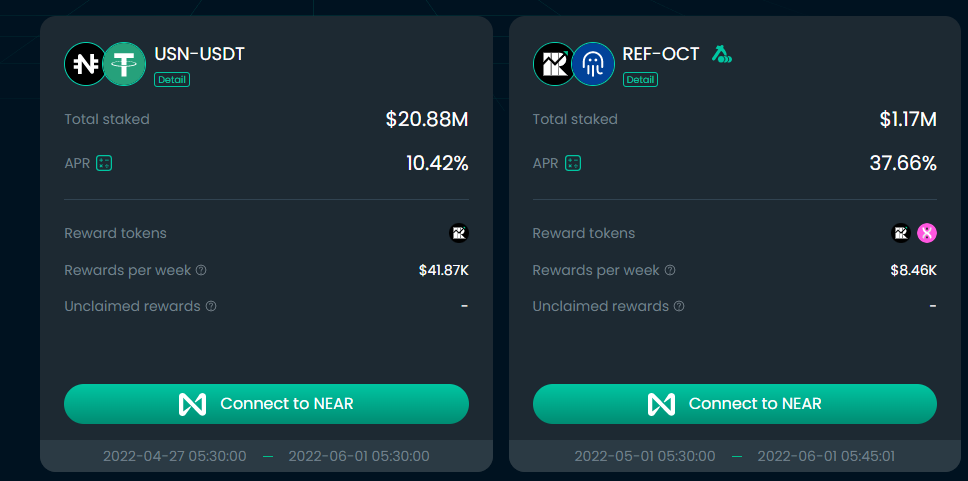Click REF reward token icon in USN-USDT card

[459, 233]
